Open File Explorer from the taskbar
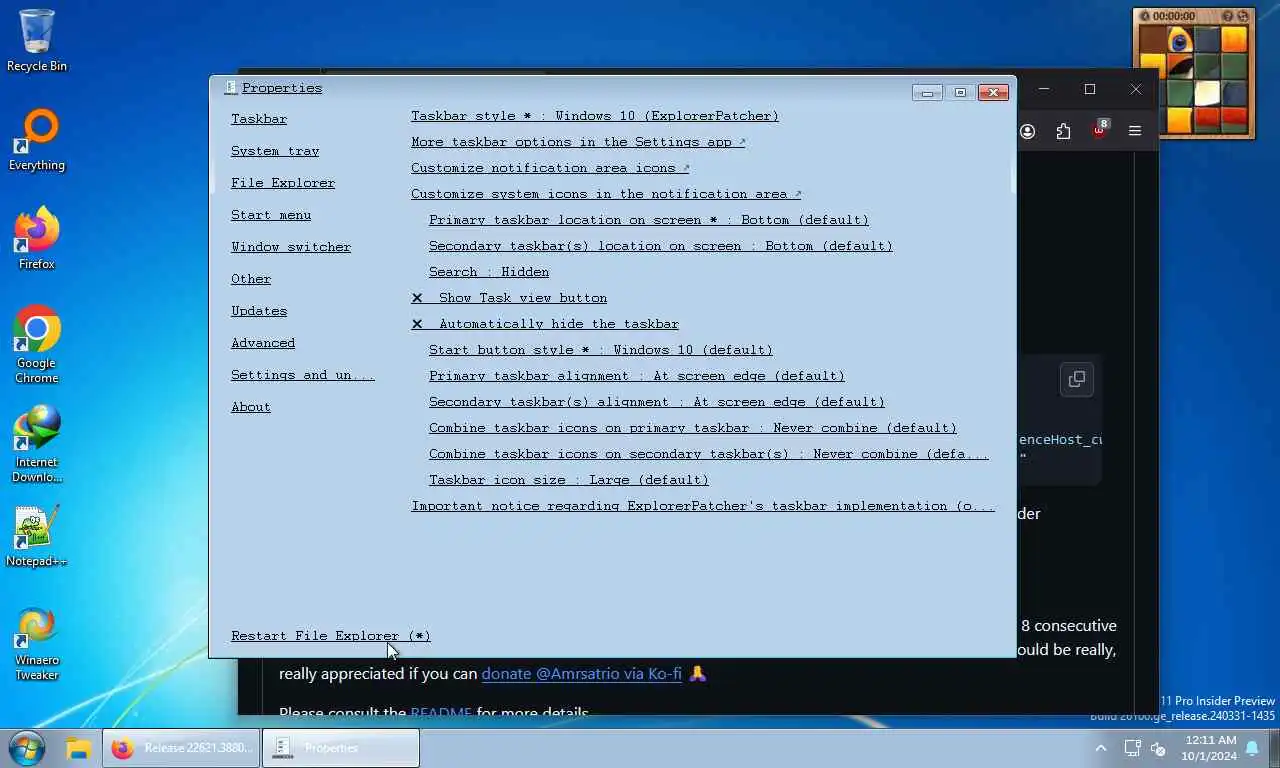Viewport: 1280px width, 768px height. click(x=78, y=748)
